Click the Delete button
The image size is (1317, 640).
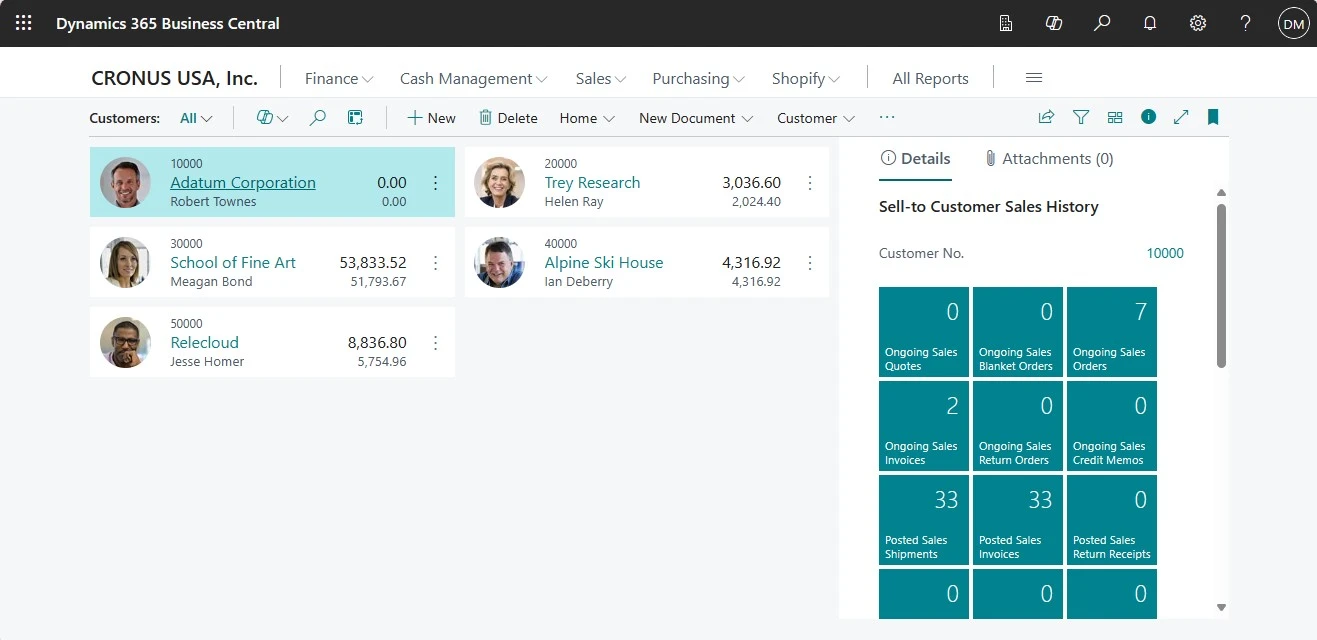pos(508,118)
